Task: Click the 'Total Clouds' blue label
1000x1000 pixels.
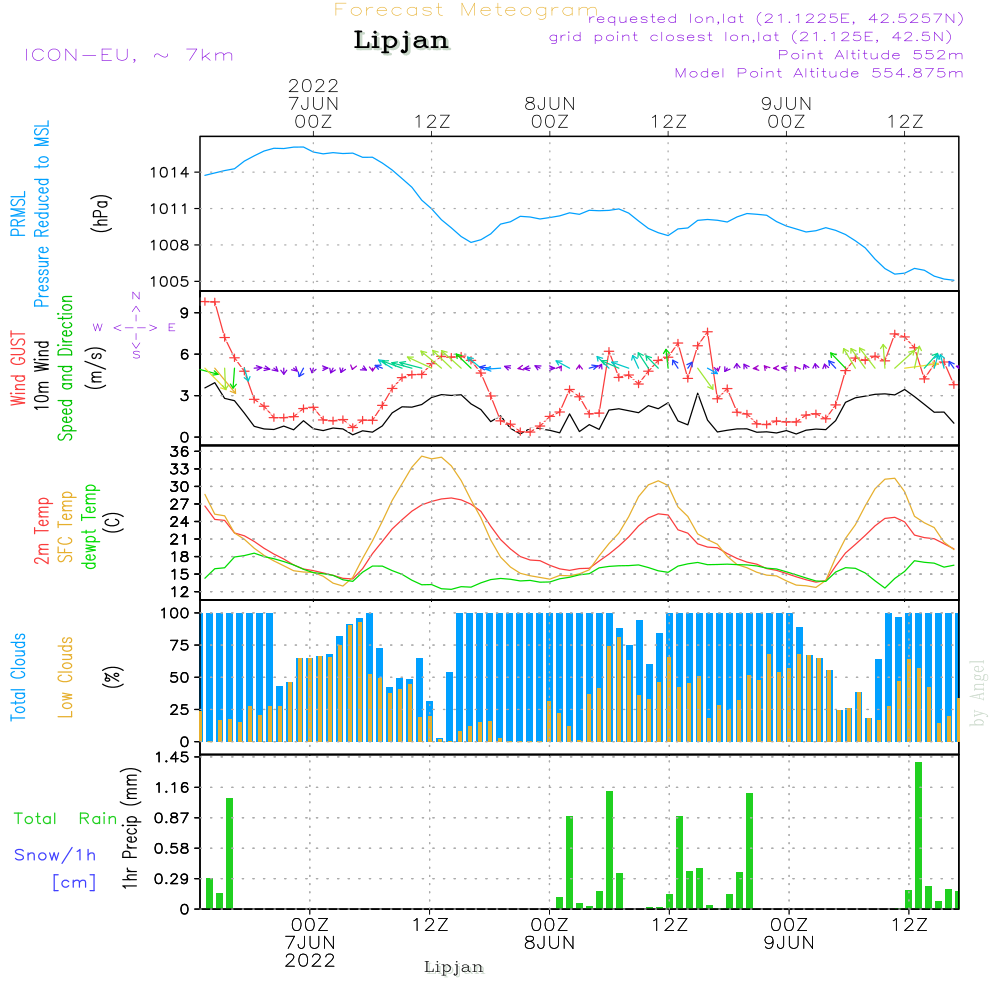Action: pos(18,677)
